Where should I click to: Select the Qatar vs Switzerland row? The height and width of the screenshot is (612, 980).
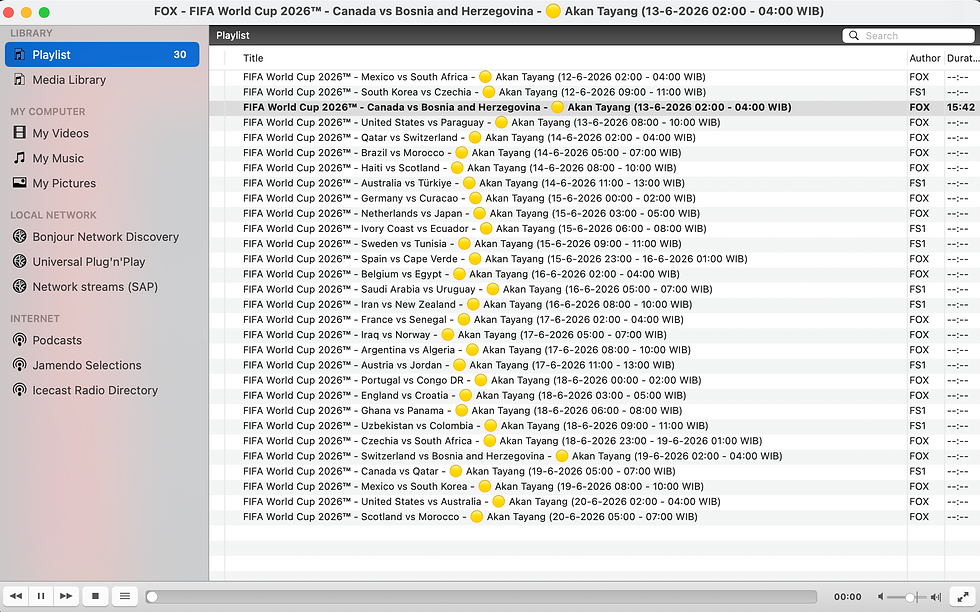(594, 138)
